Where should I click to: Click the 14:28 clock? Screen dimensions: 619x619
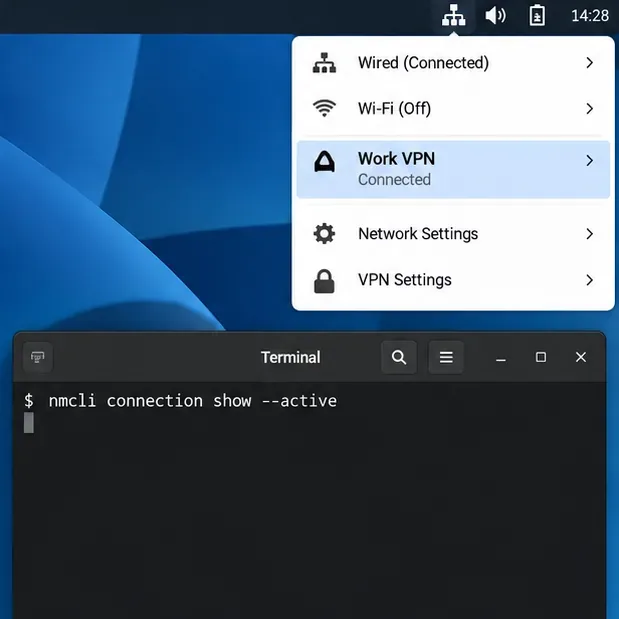click(x=590, y=16)
